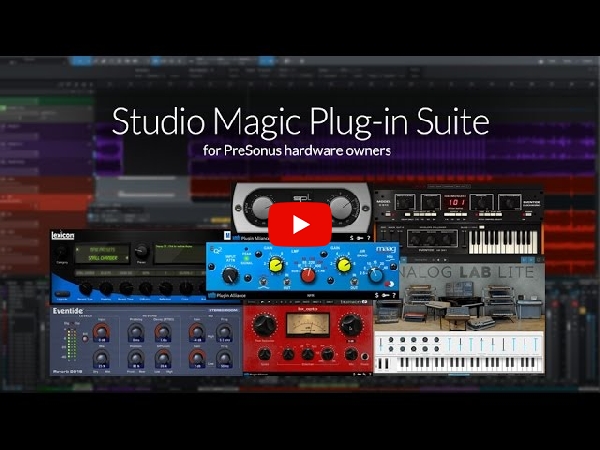The image size is (600, 450).
Task: Click the large right knob on red bx_opto compressor
Action: pyautogui.click(x=351, y=325)
